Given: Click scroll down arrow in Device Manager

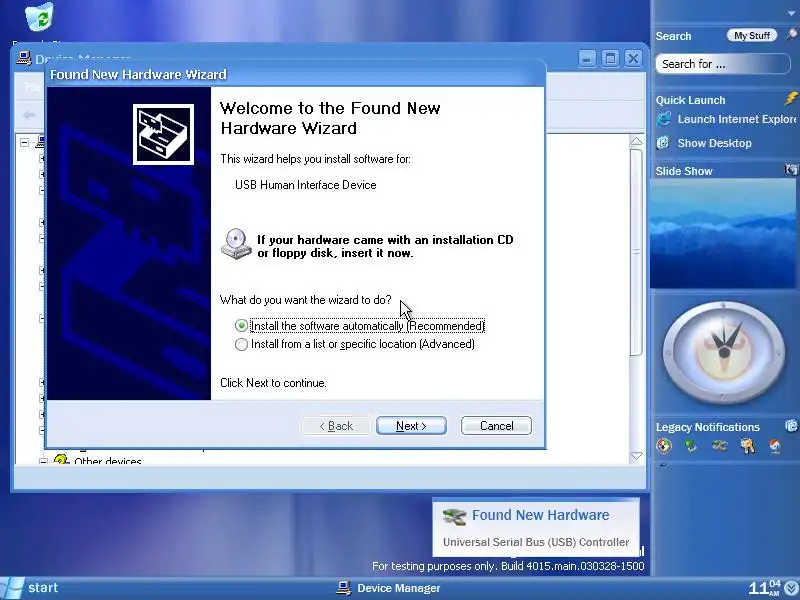Looking at the screenshot, I should pos(636,456).
